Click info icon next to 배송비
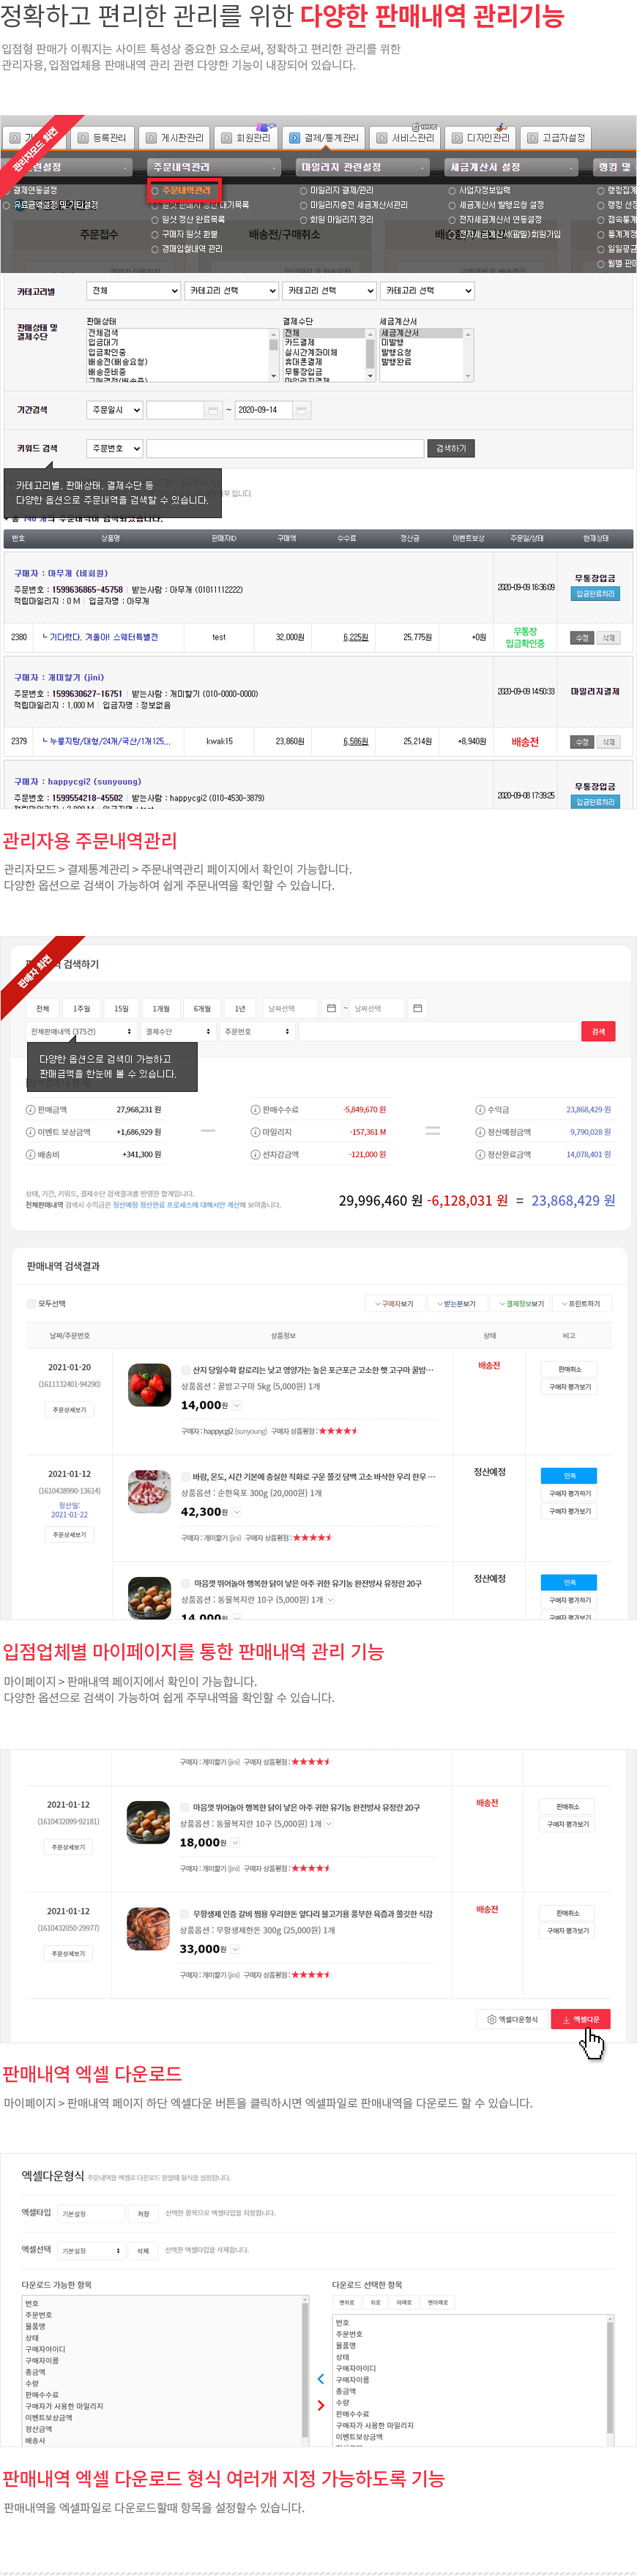 pos(30,1154)
